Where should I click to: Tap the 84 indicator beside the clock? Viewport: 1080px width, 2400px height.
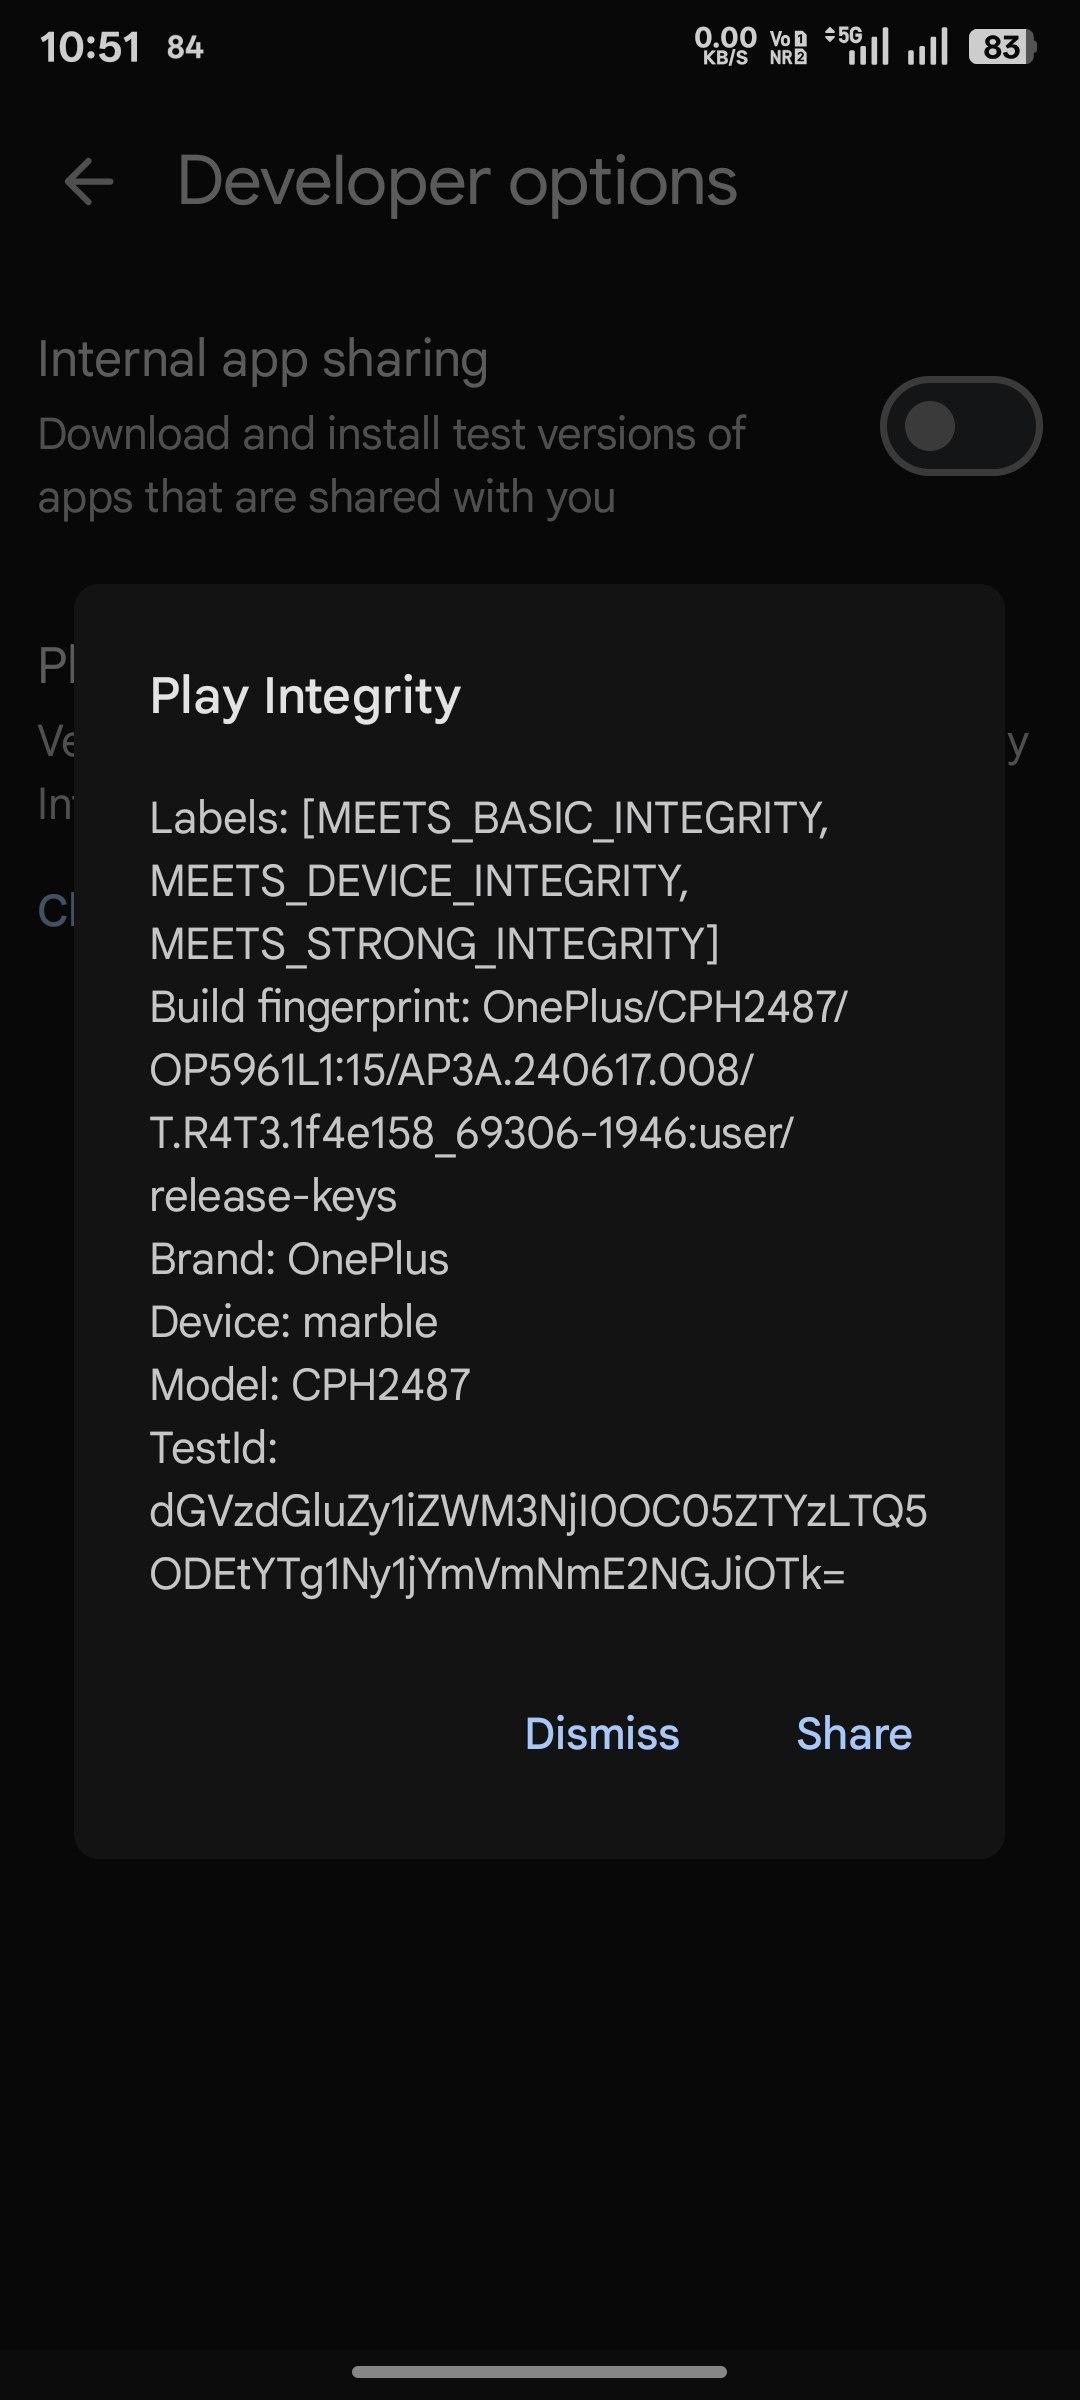pyautogui.click(x=185, y=47)
